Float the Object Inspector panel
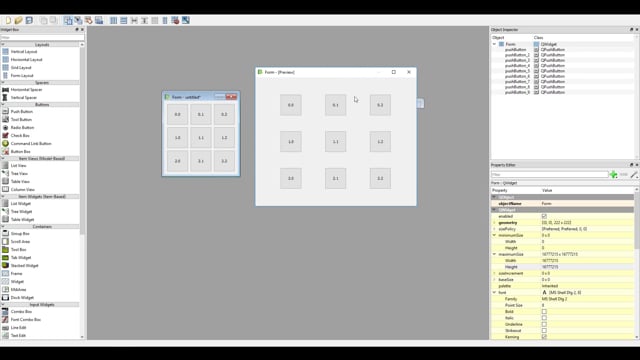 (x=631, y=29)
